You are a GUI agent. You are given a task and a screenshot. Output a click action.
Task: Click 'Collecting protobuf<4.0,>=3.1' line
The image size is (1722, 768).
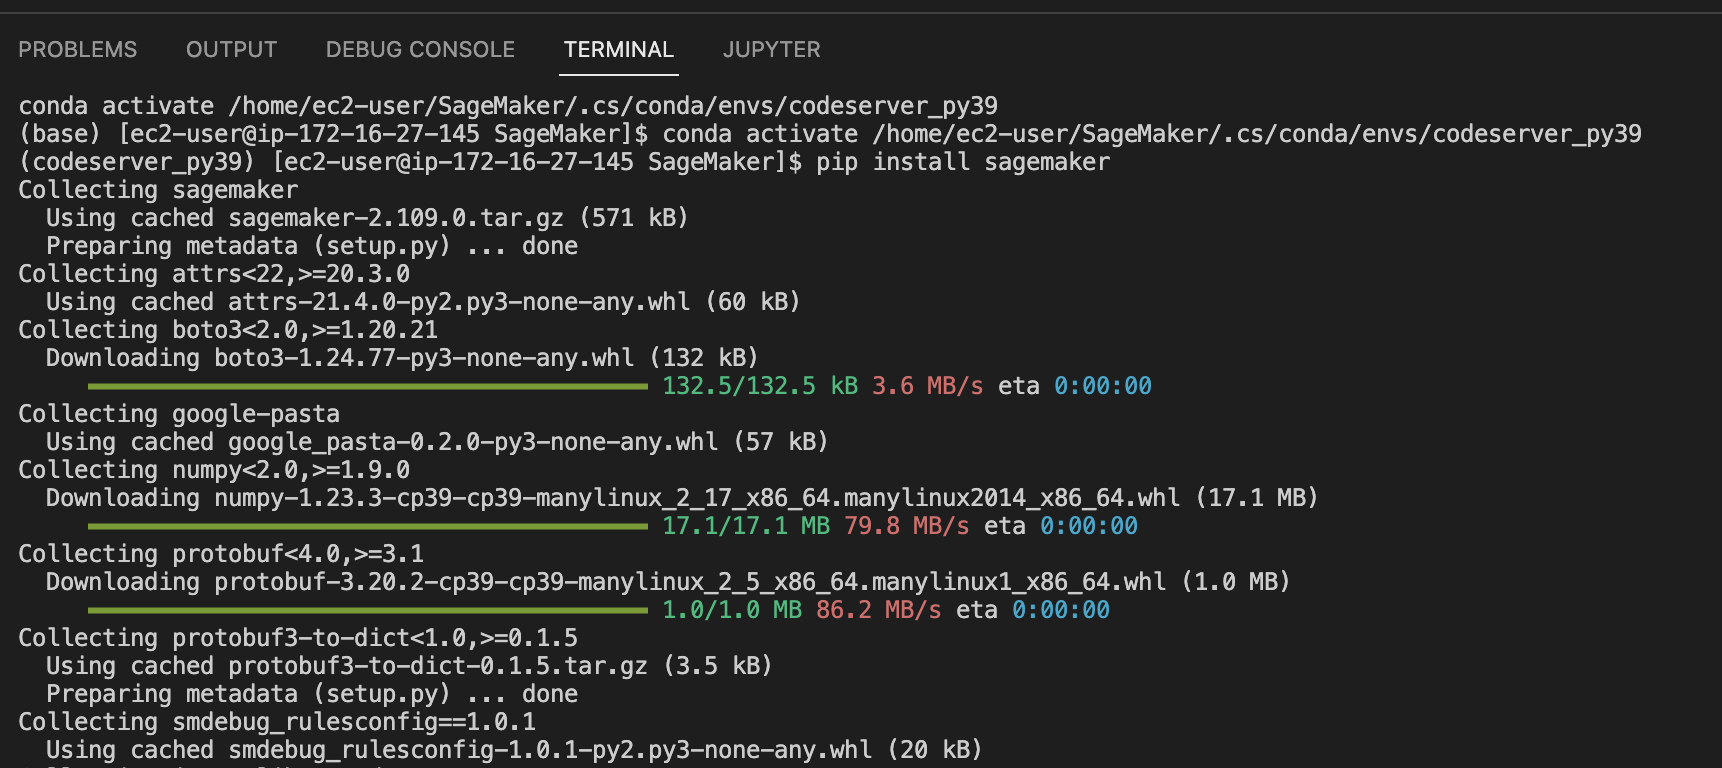click(x=221, y=554)
